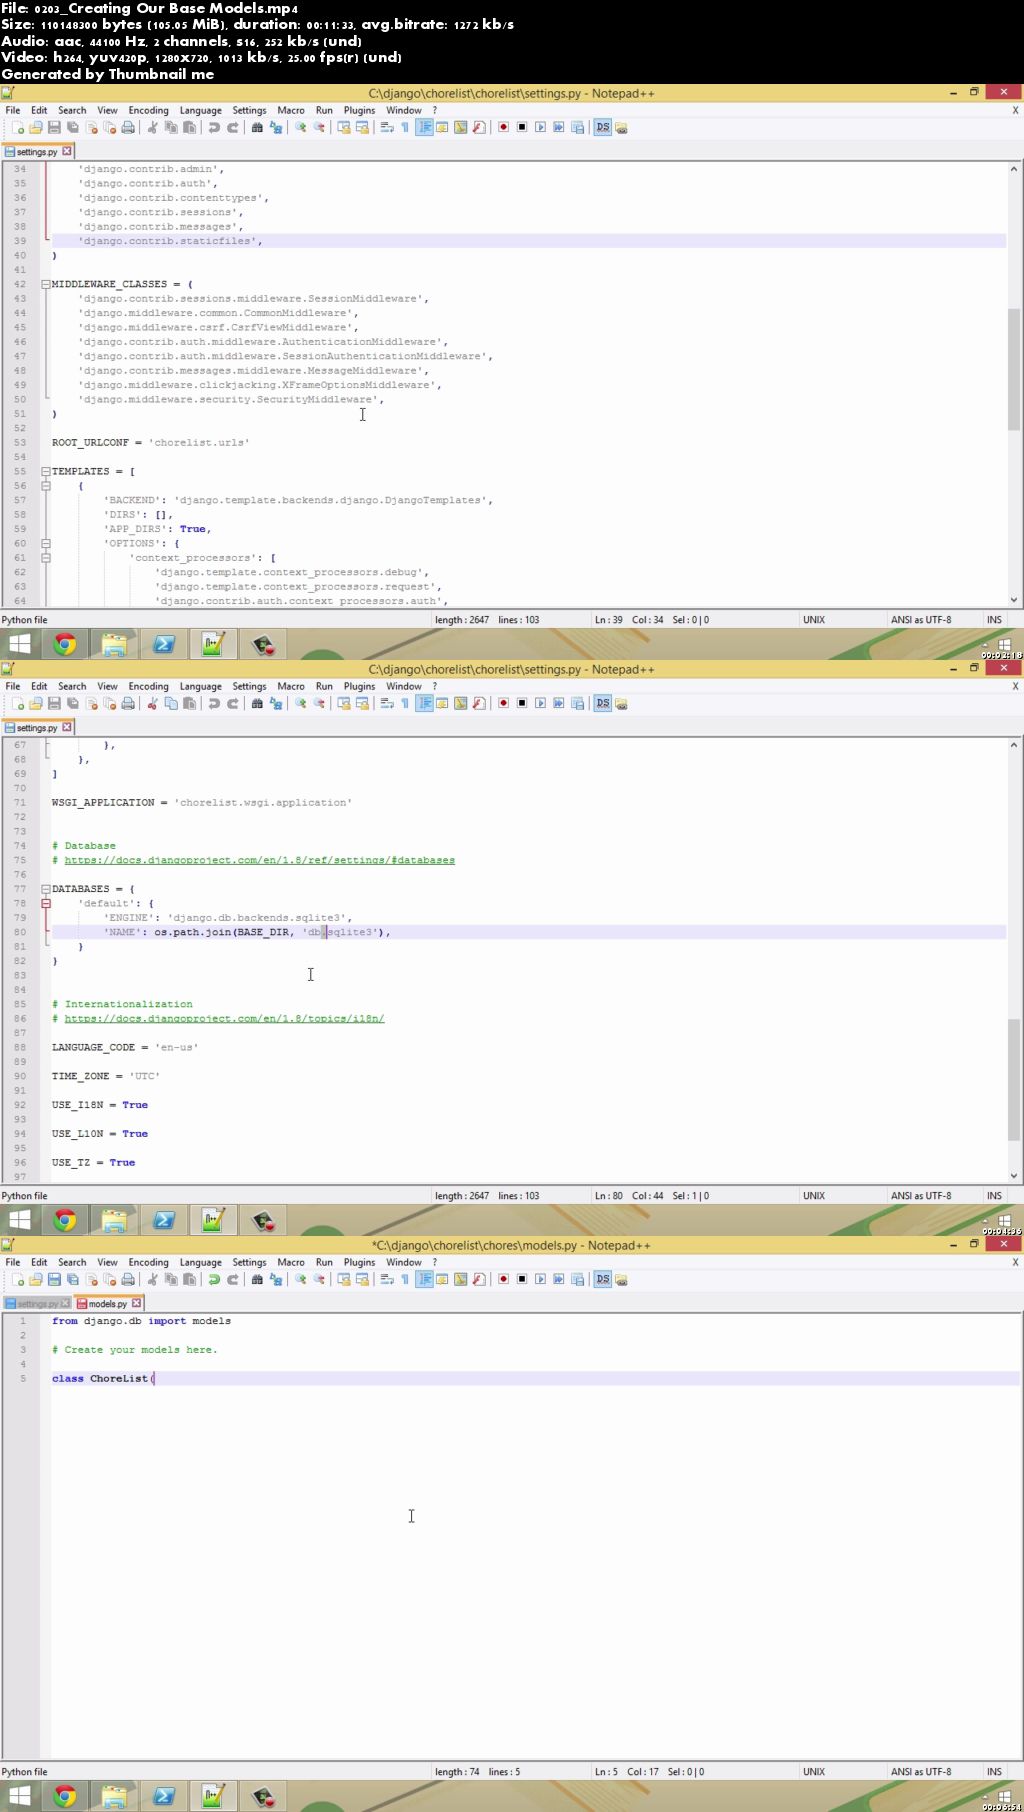Toggle Synchronize Horizontal Scrolling in top window

(362, 128)
